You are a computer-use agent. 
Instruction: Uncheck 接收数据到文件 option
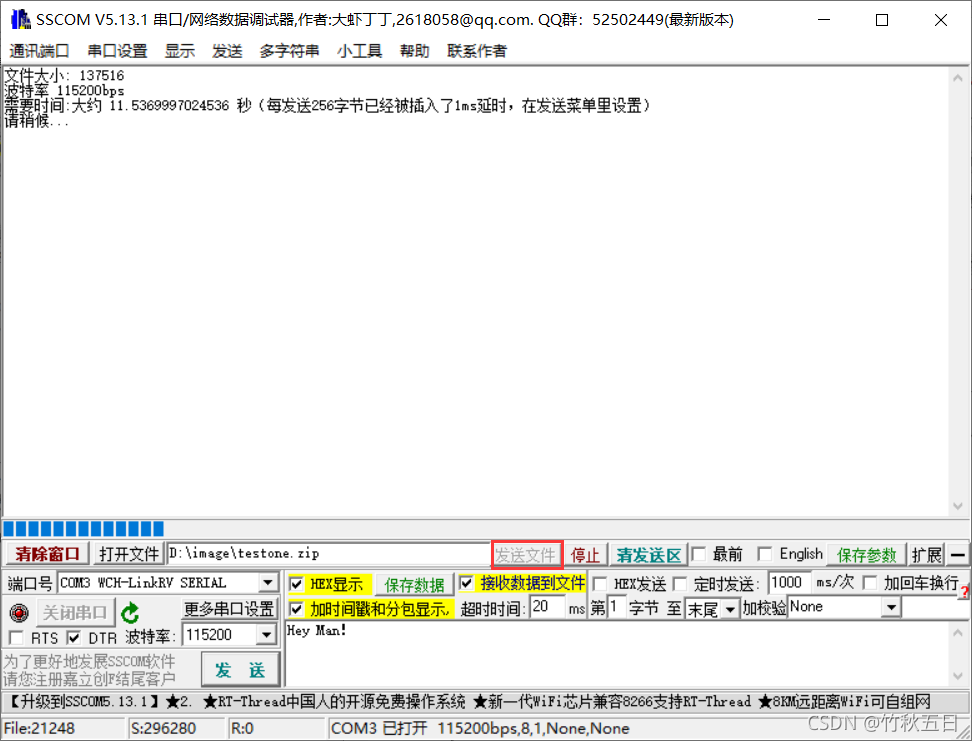[x=467, y=582]
